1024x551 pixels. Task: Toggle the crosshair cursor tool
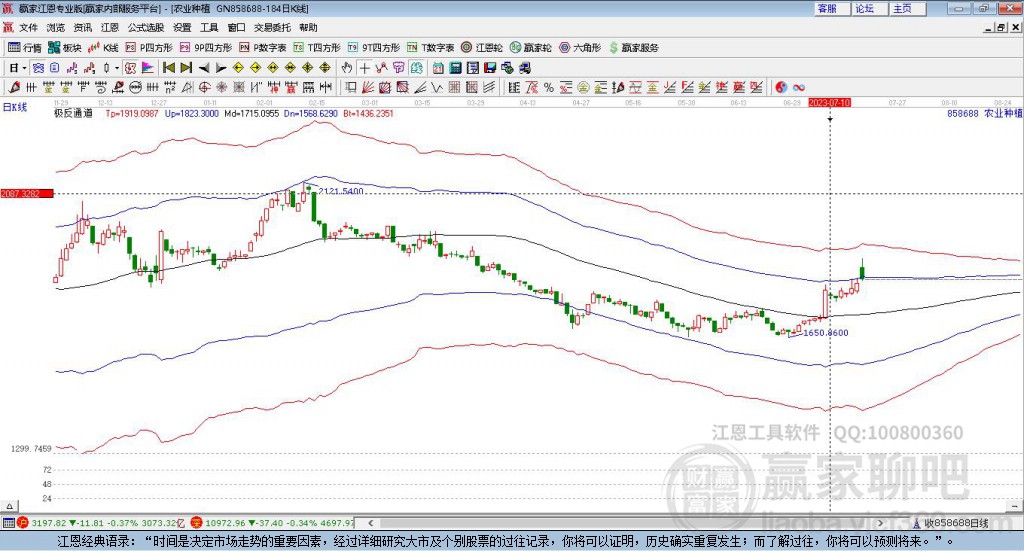[x=364, y=68]
